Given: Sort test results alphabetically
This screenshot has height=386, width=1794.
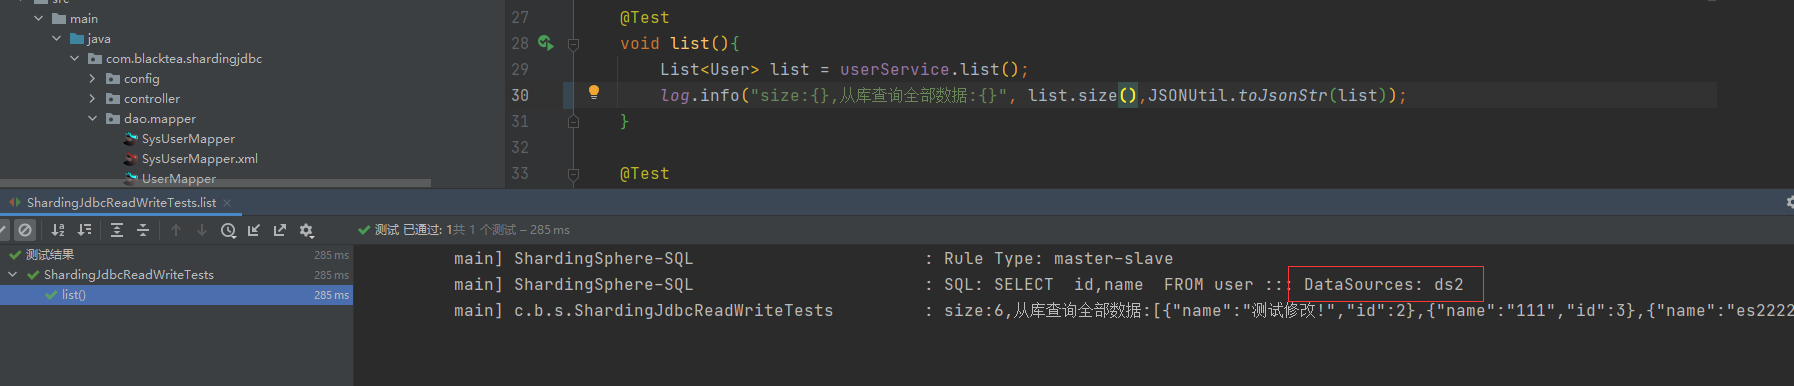Looking at the screenshot, I should (58, 230).
